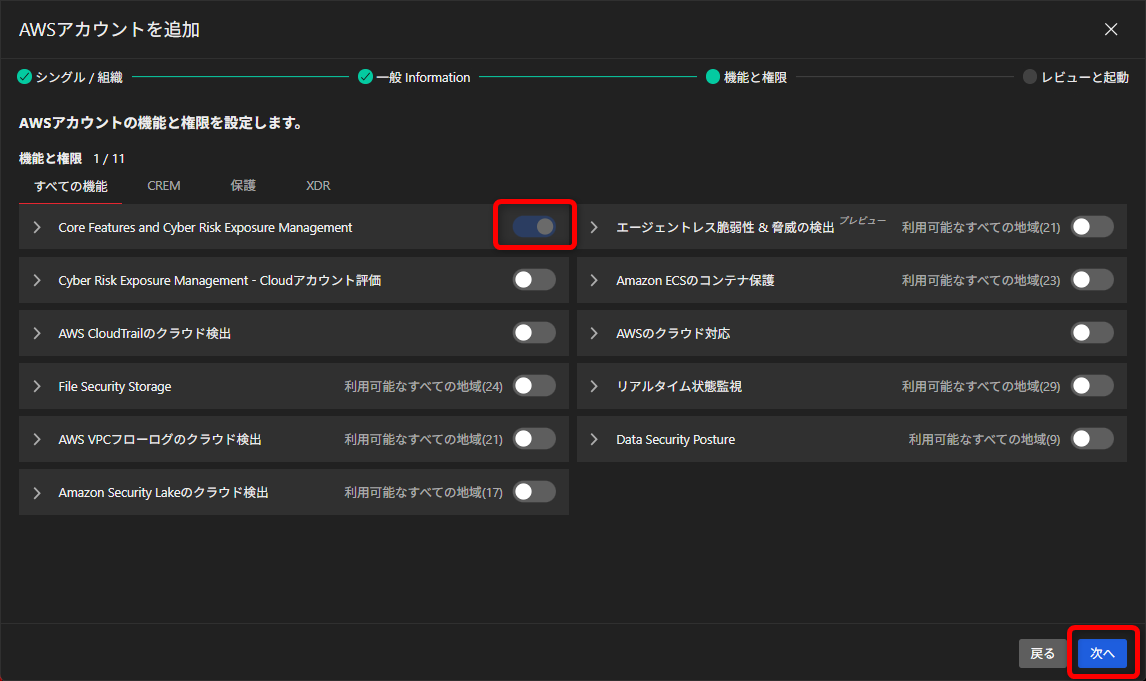Enable AWS CloudTrailのクラウド検出 switch

click(534, 333)
